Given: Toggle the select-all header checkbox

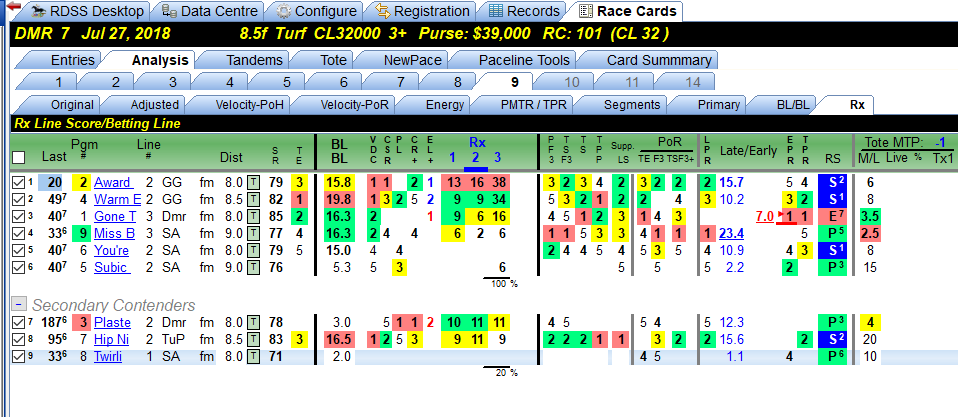Looking at the screenshot, I should 19,158.
